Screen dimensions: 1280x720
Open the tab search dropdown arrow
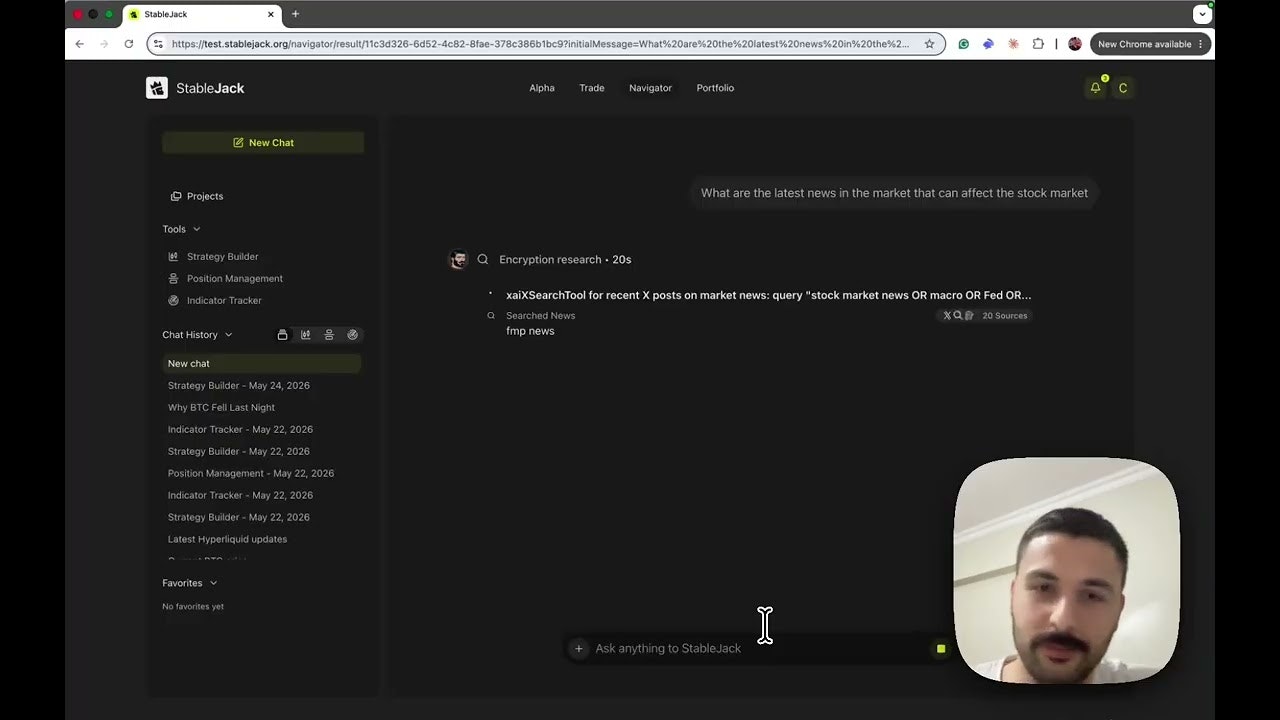point(1202,14)
